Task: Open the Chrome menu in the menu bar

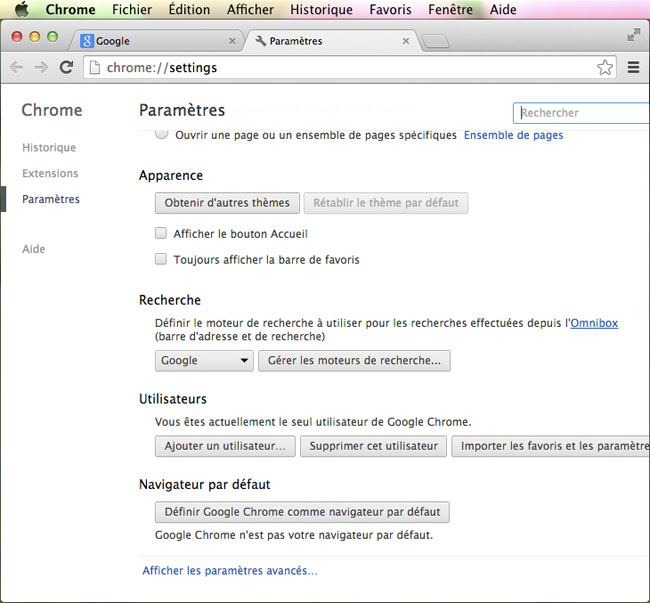Action: (70, 9)
